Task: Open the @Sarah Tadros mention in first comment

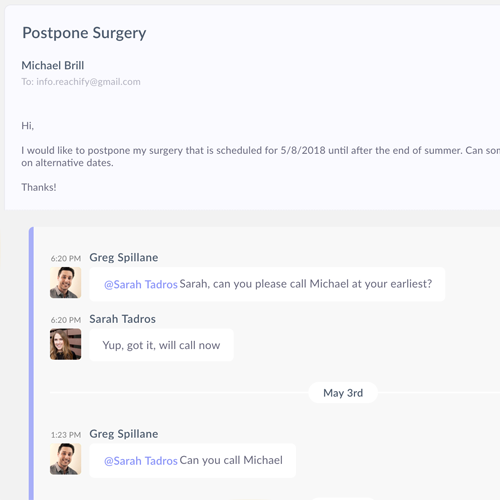Action: pyautogui.click(x=141, y=284)
